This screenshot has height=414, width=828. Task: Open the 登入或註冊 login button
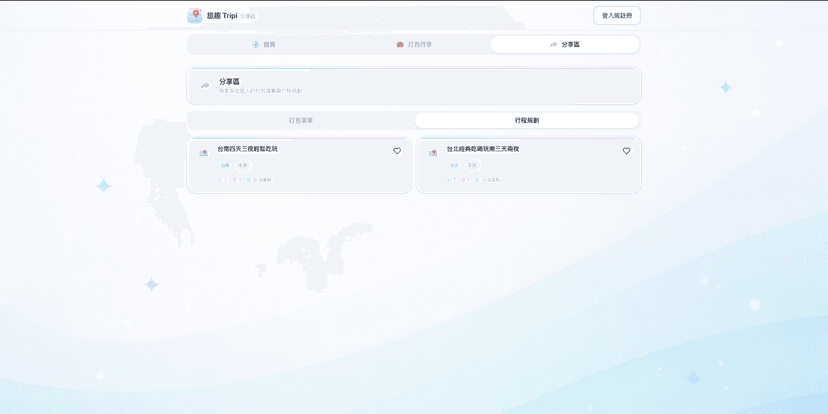[617, 15]
